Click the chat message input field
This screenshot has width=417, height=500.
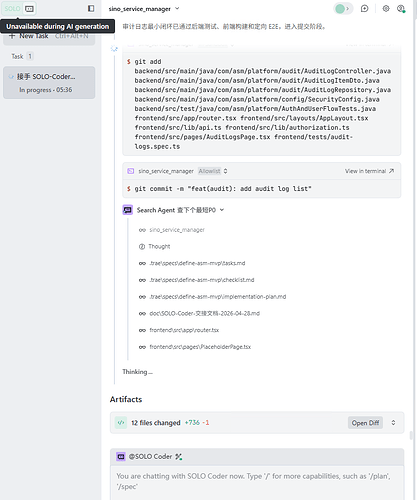click(x=257, y=482)
